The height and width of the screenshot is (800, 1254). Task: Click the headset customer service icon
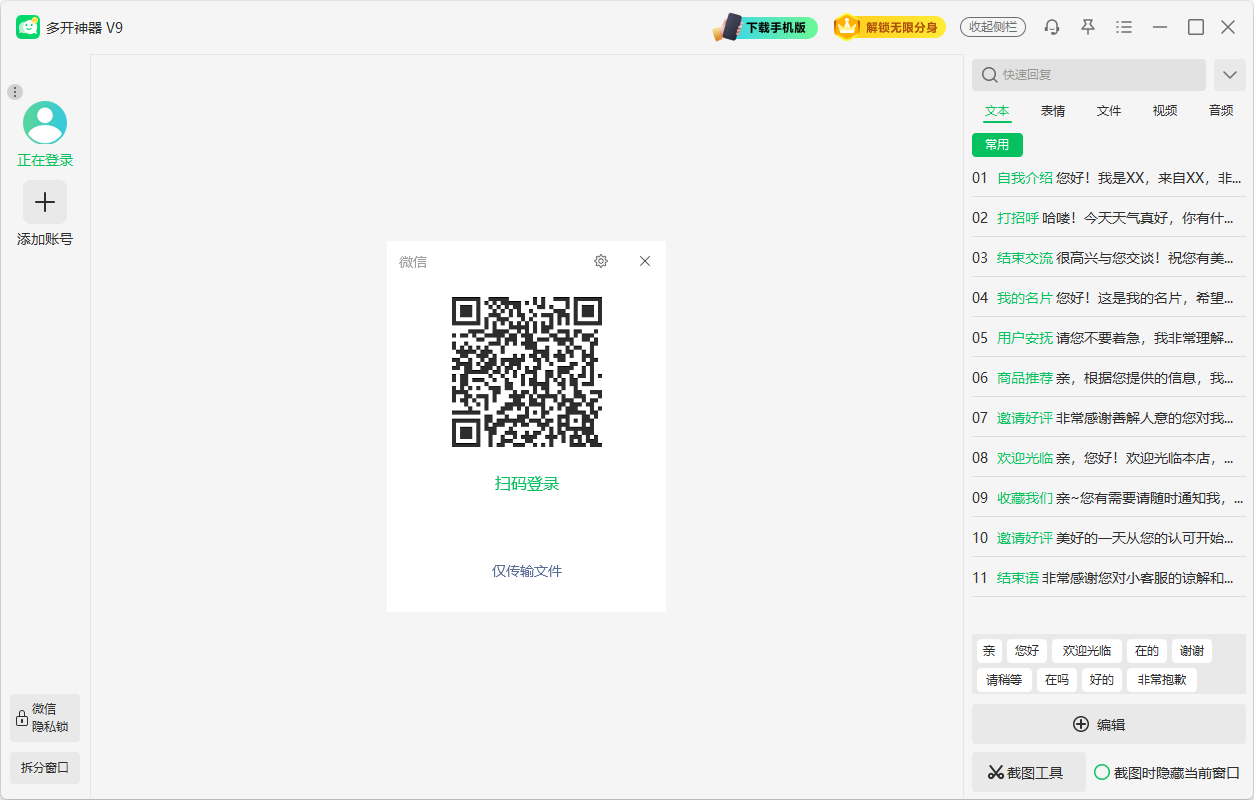[x=1051, y=27]
